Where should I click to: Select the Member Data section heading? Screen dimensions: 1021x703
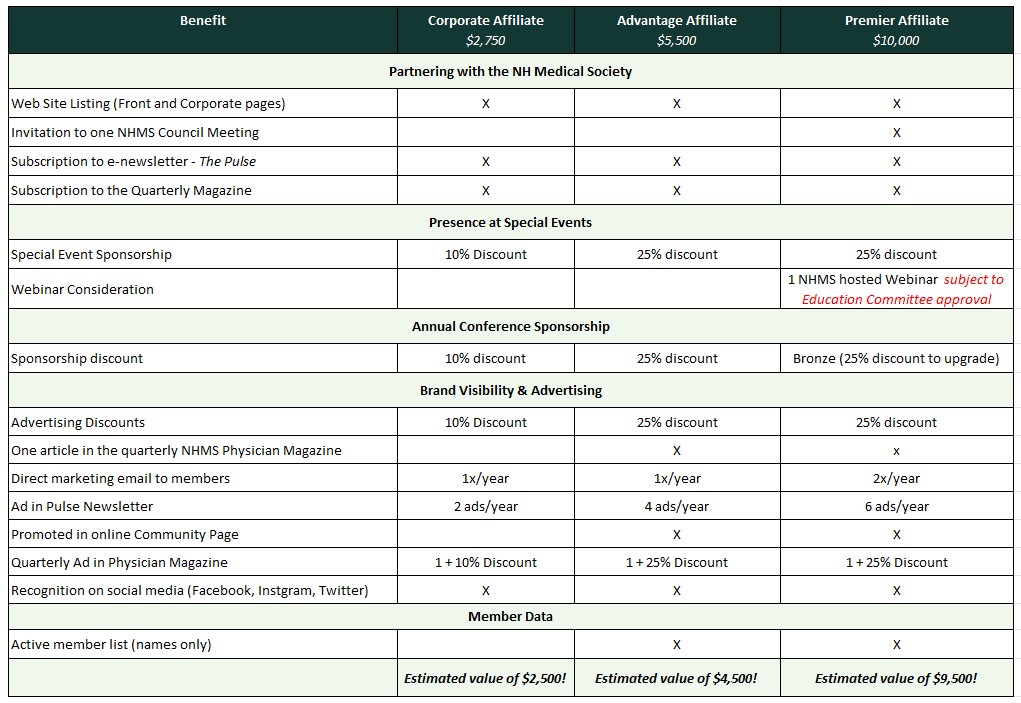(510, 616)
